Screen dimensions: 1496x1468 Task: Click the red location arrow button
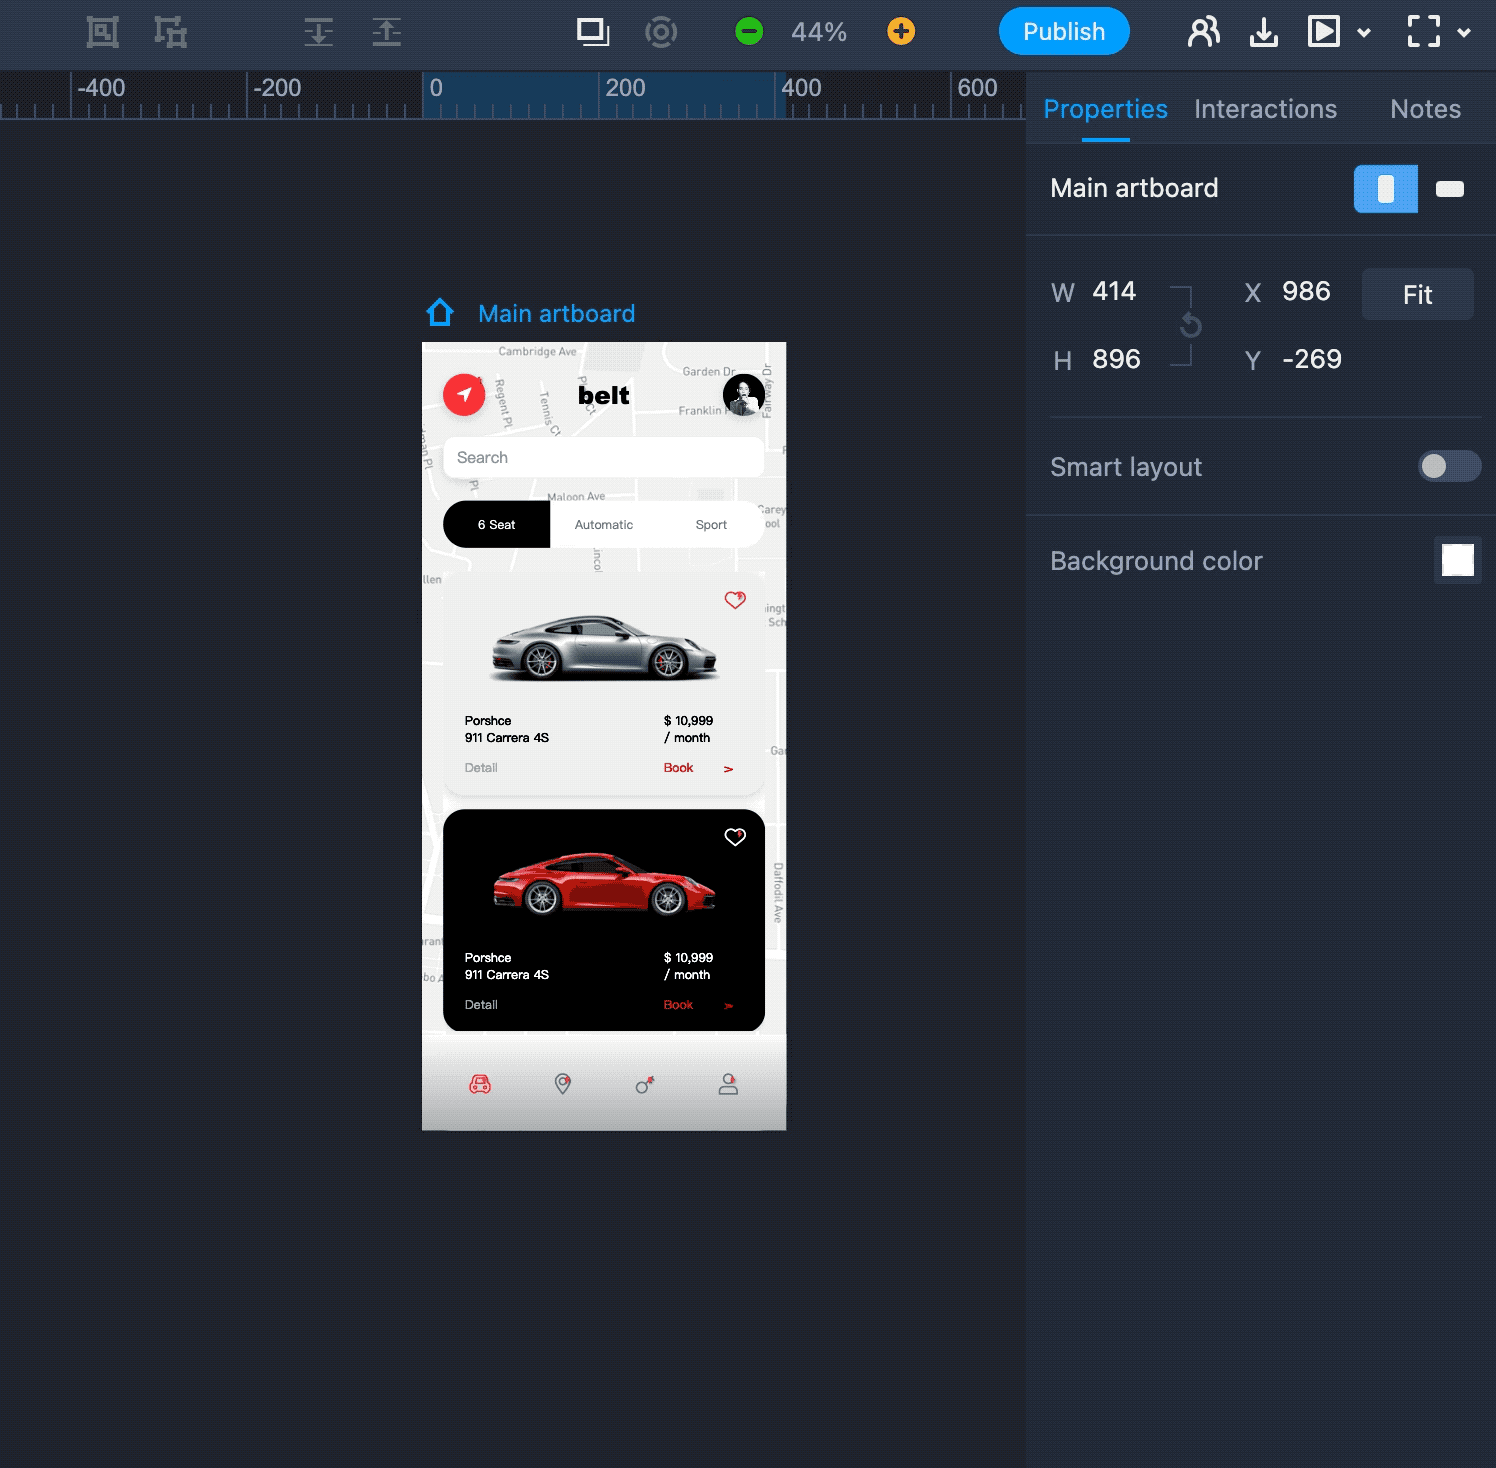tap(464, 395)
